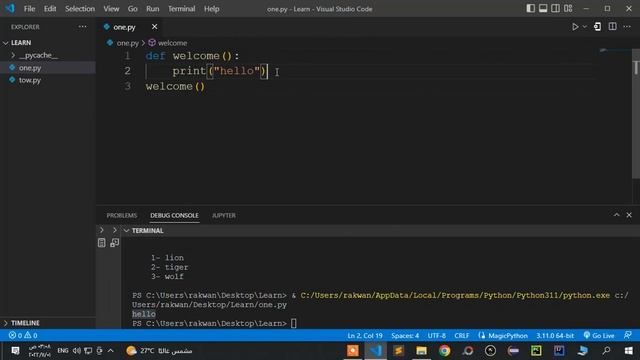Click the terminal list icon left of output
Viewport: 640px width, 360px height.
point(102,243)
